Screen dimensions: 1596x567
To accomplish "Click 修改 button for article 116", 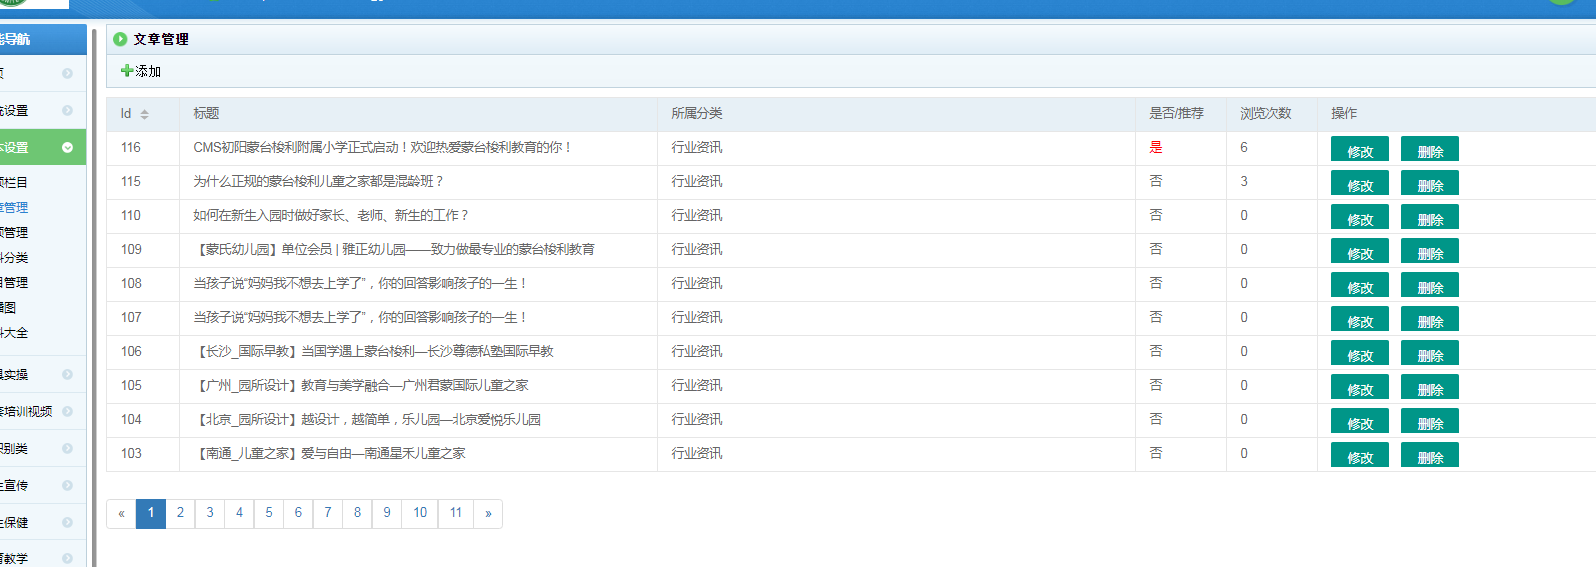I will pyautogui.click(x=1360, y=149).
